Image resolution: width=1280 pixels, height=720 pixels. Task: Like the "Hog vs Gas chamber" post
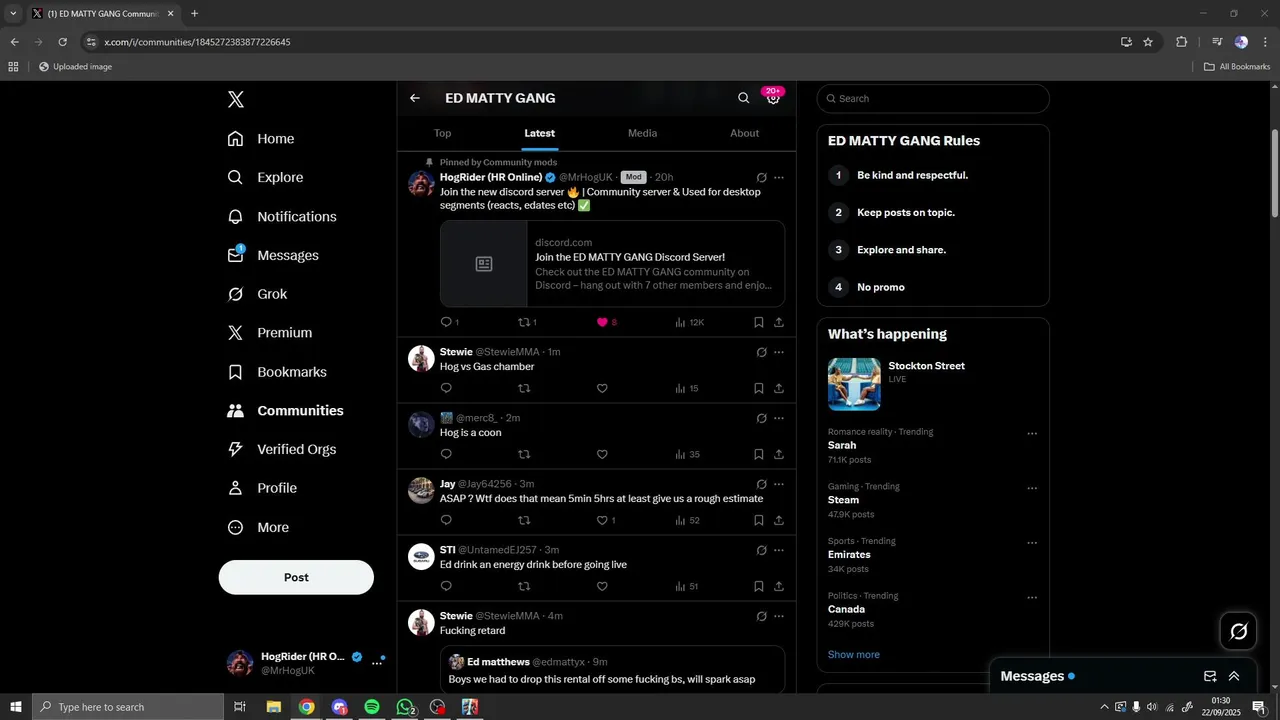pyautogui.click(x=602, y=388)
